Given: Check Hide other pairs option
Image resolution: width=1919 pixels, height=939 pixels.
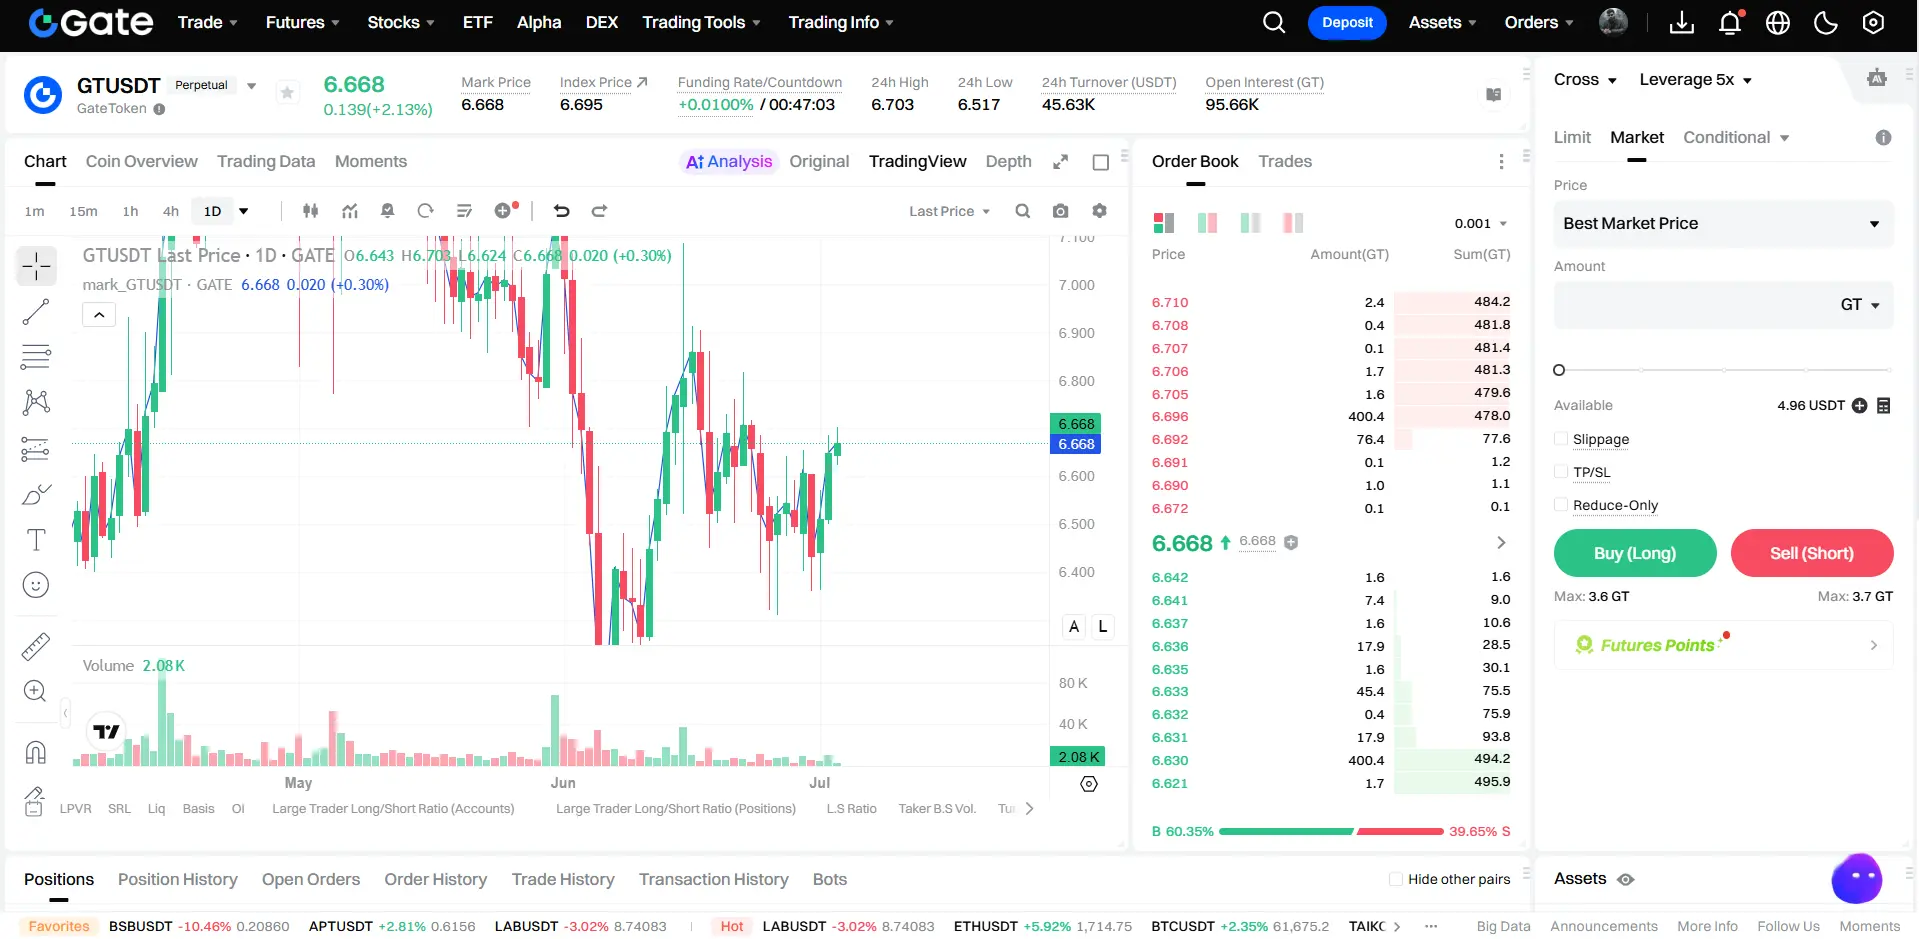Looking at the screenshot, I should pyautogui.click(x=1396, y=879).
